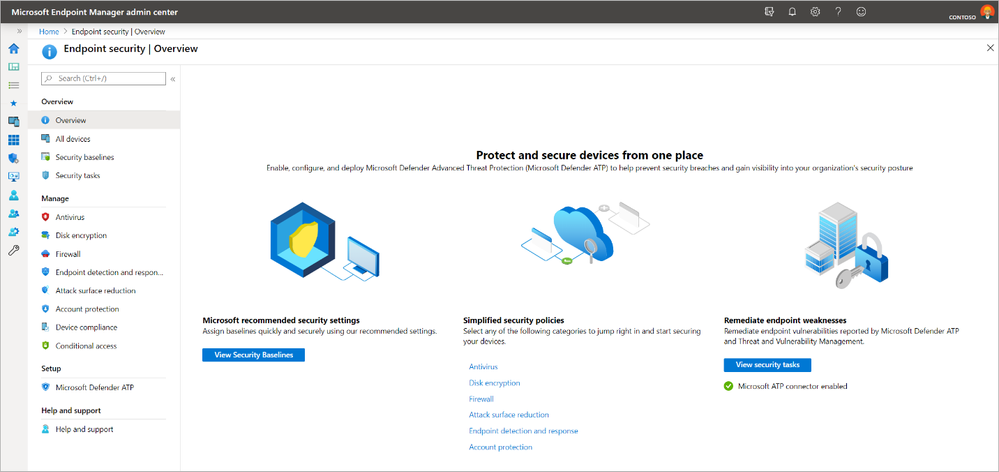
Task: Close the Endpoint security blade
Action: point(989,48)
